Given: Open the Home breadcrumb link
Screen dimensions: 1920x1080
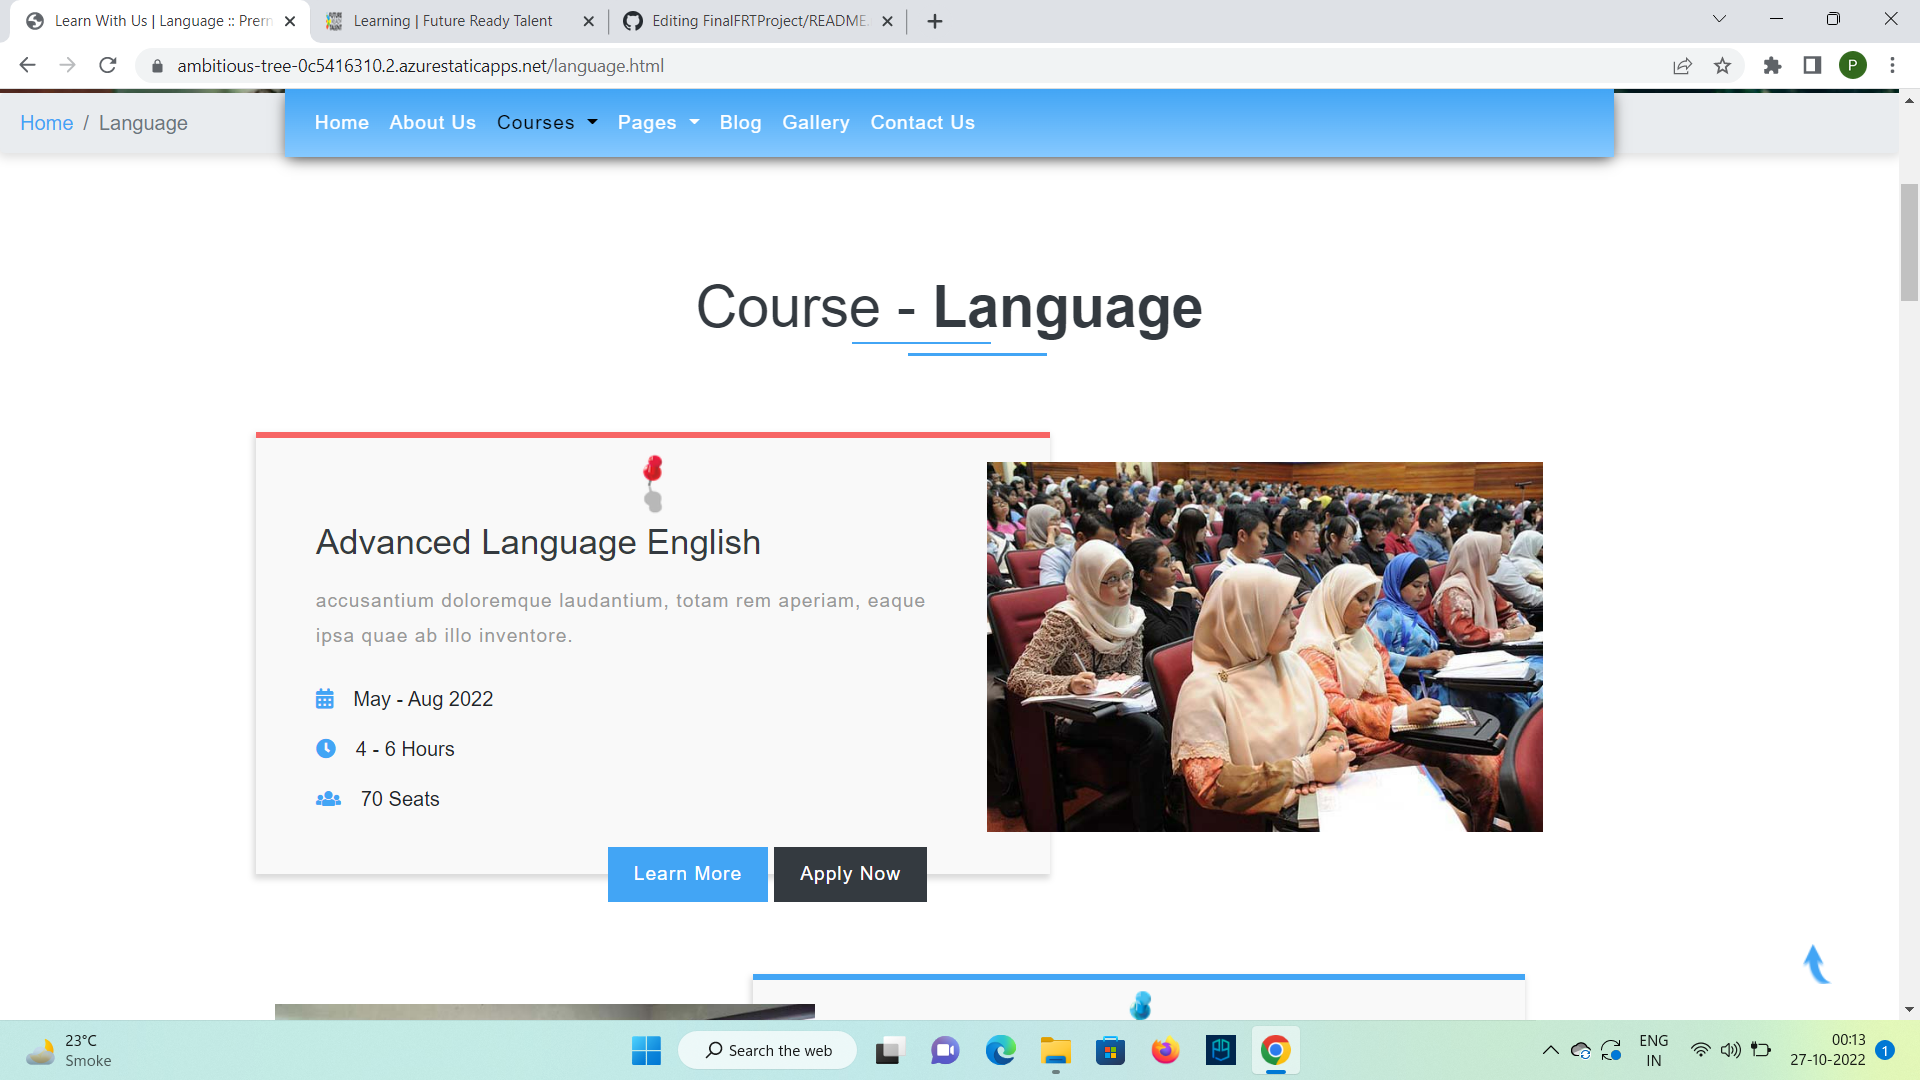Looking at the screenshot, I should click(46, 122).
